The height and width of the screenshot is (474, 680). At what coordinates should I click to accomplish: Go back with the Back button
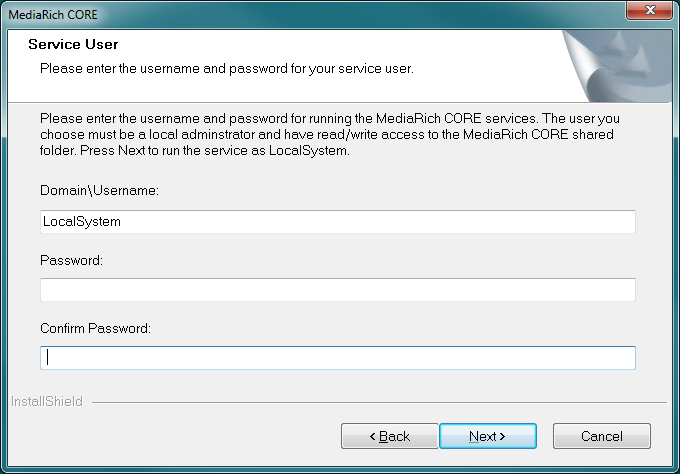point(389,436)
